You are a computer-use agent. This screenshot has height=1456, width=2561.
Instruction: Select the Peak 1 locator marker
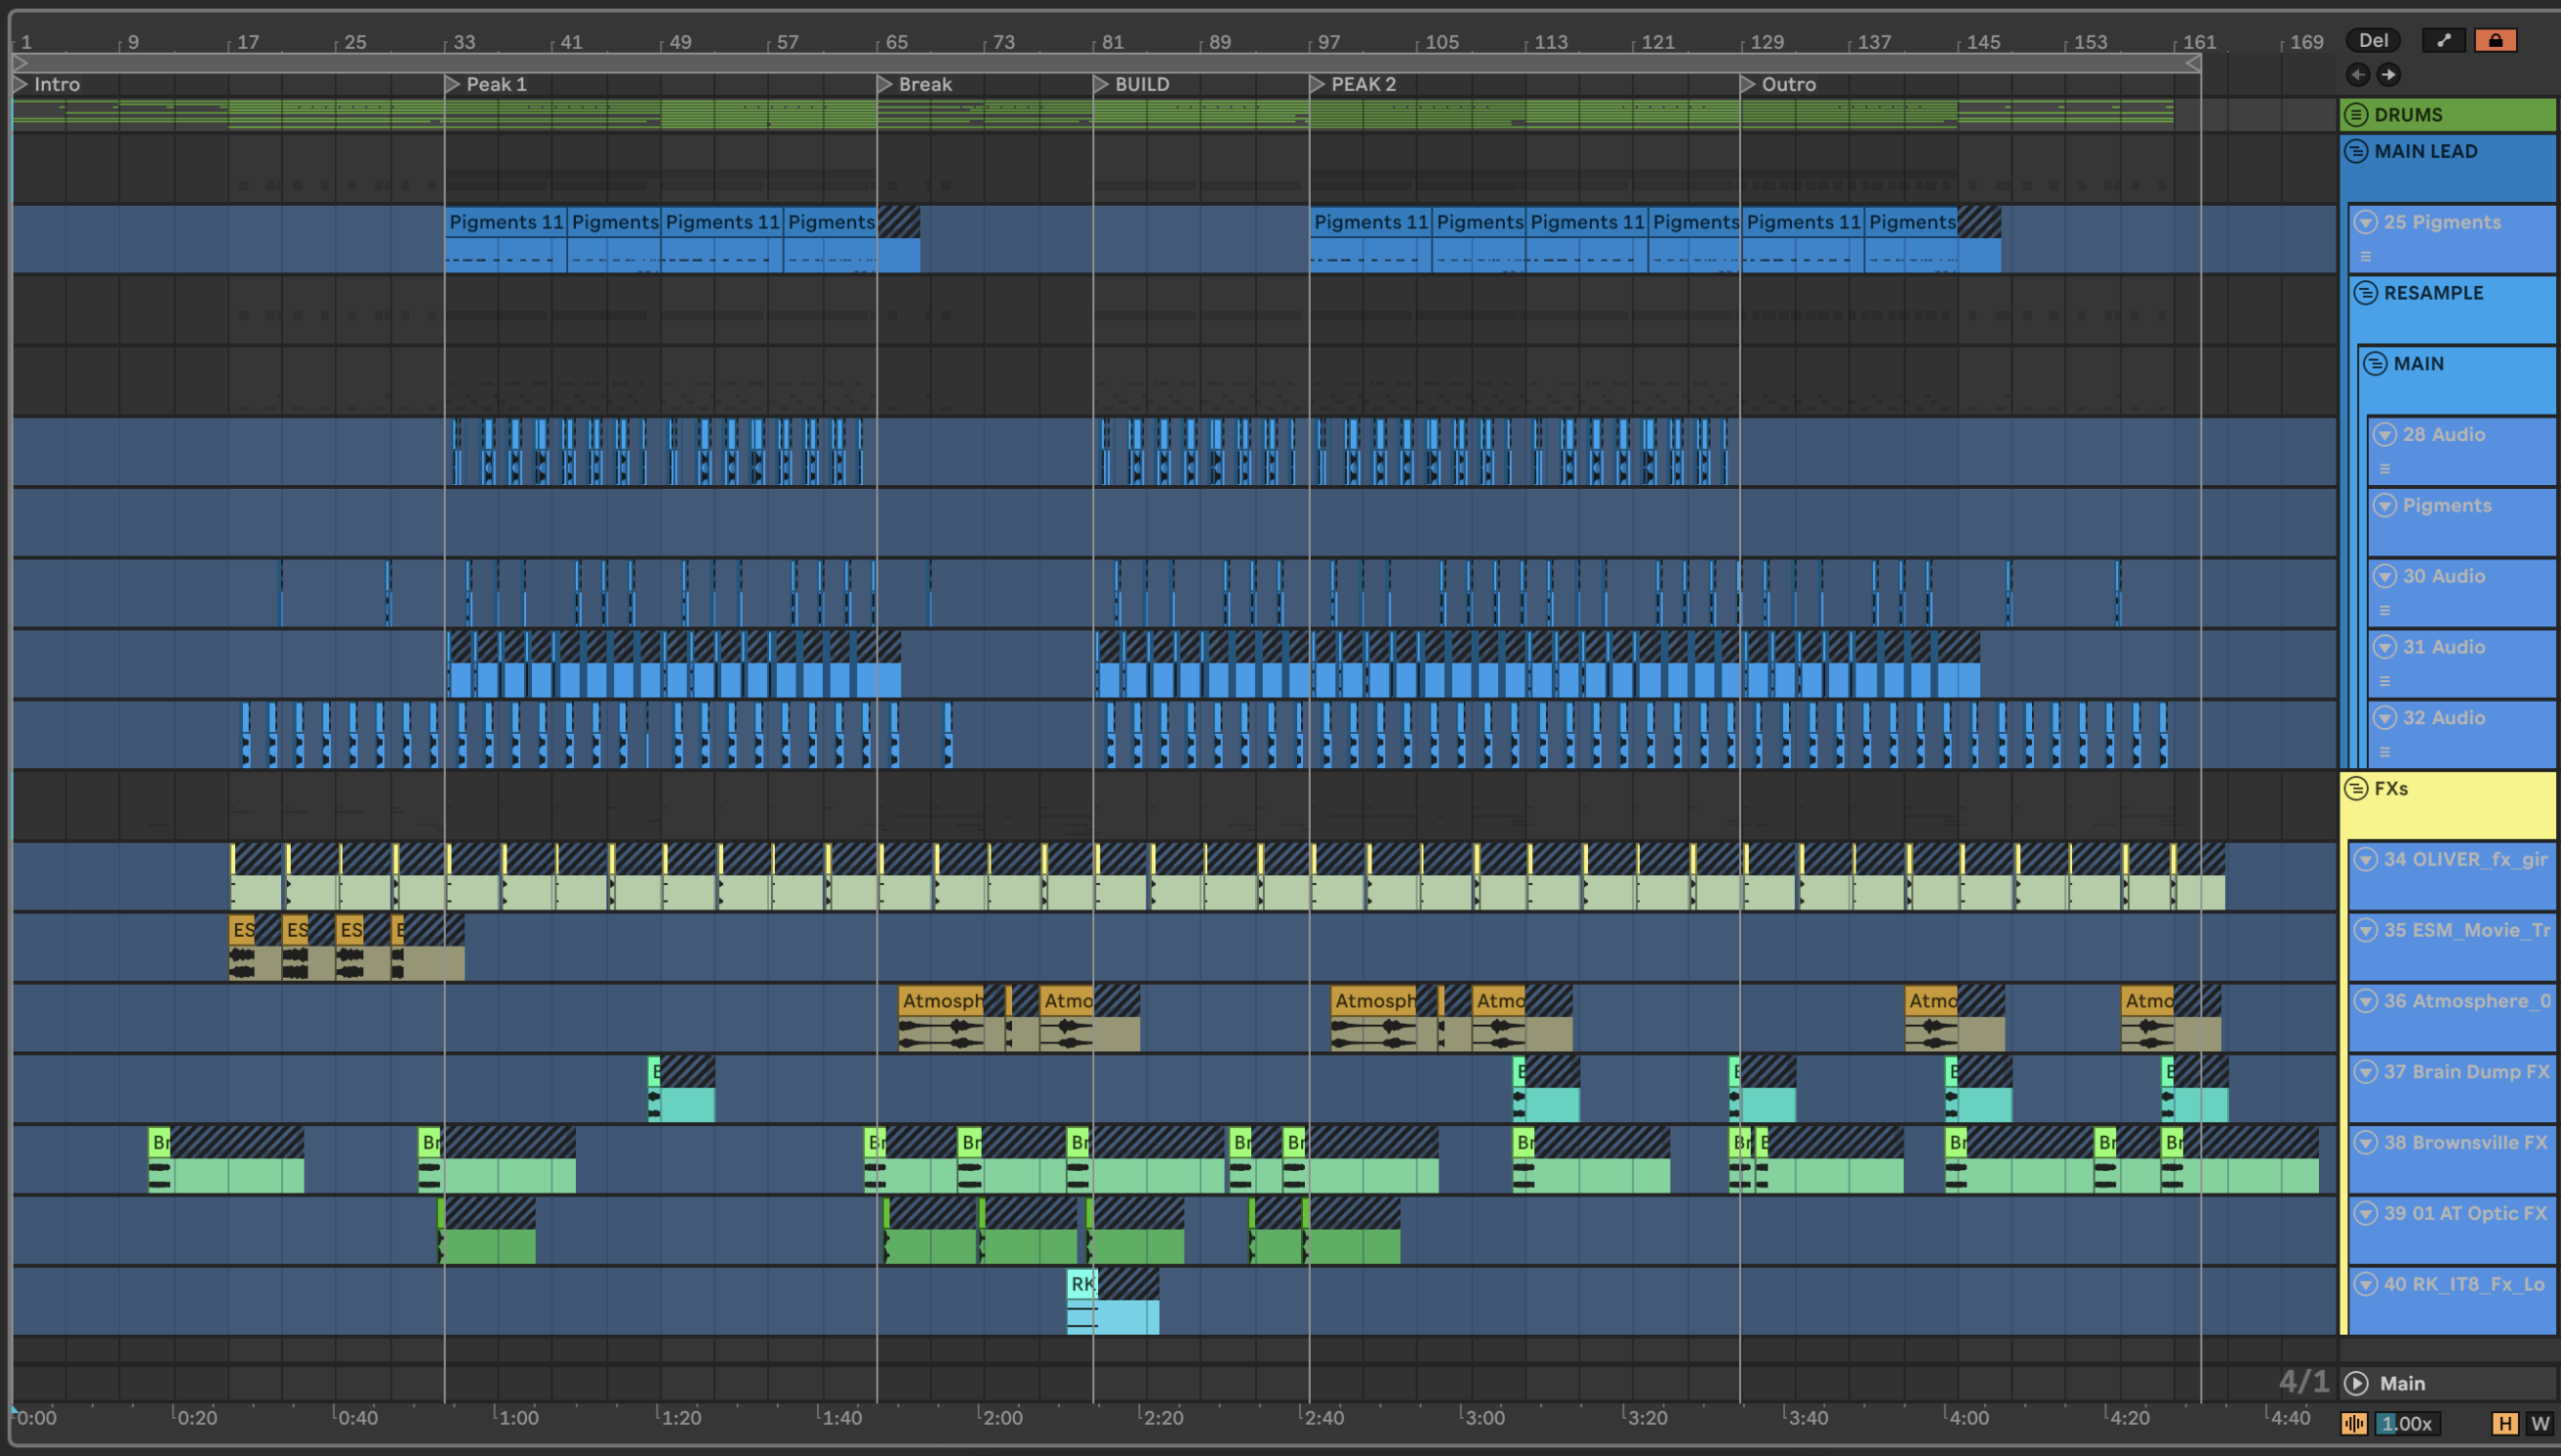[452, 85]
